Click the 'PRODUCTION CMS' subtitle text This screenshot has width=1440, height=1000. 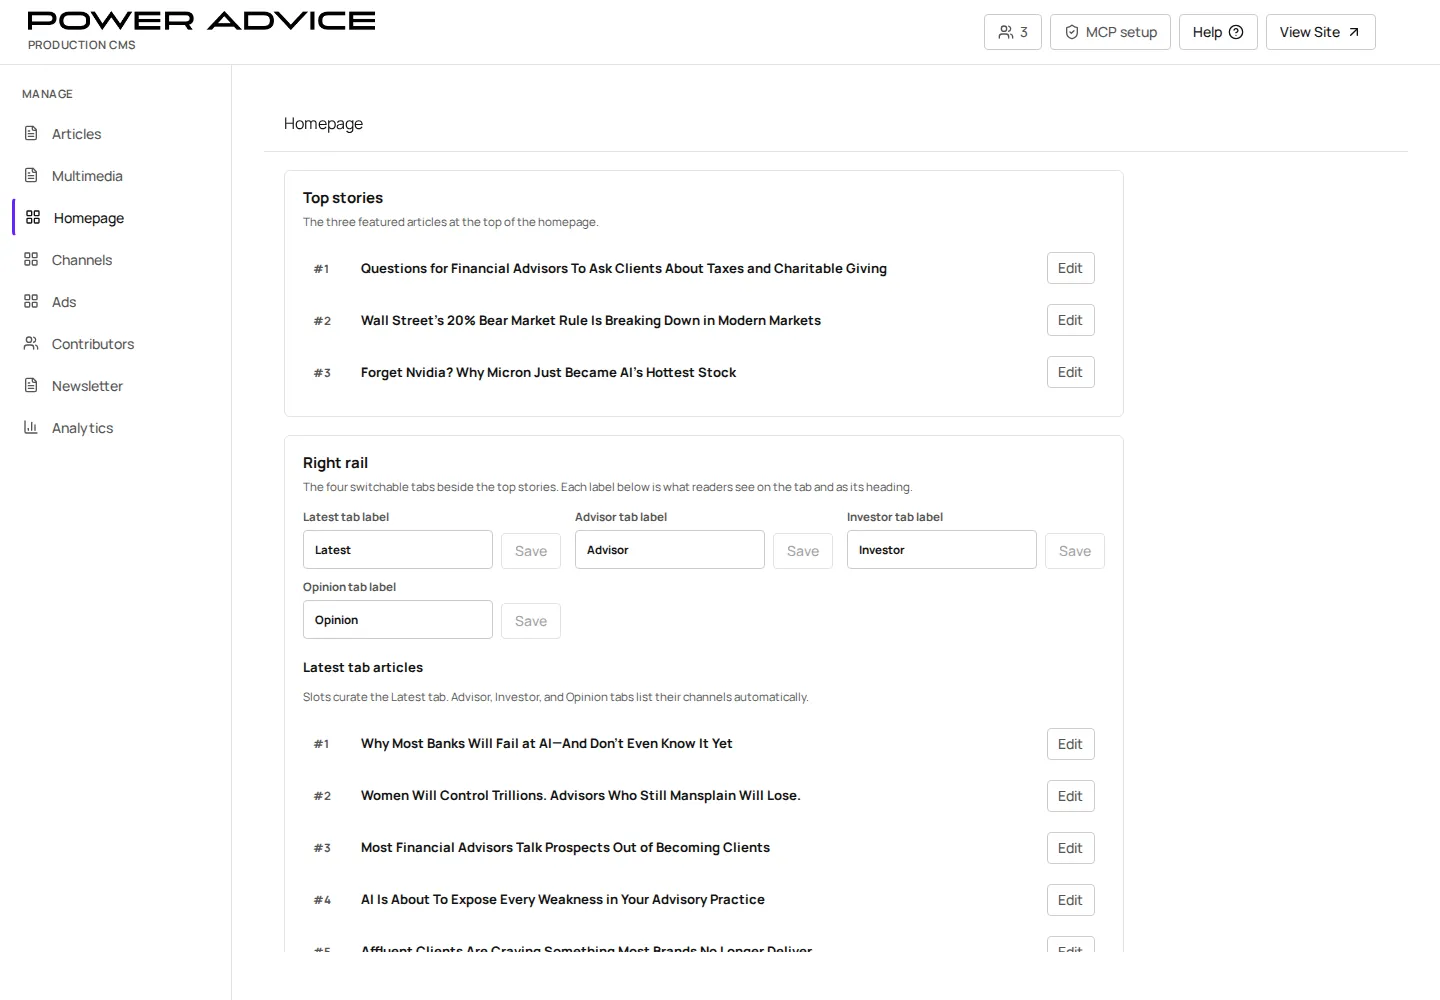(x=82, y=45)
